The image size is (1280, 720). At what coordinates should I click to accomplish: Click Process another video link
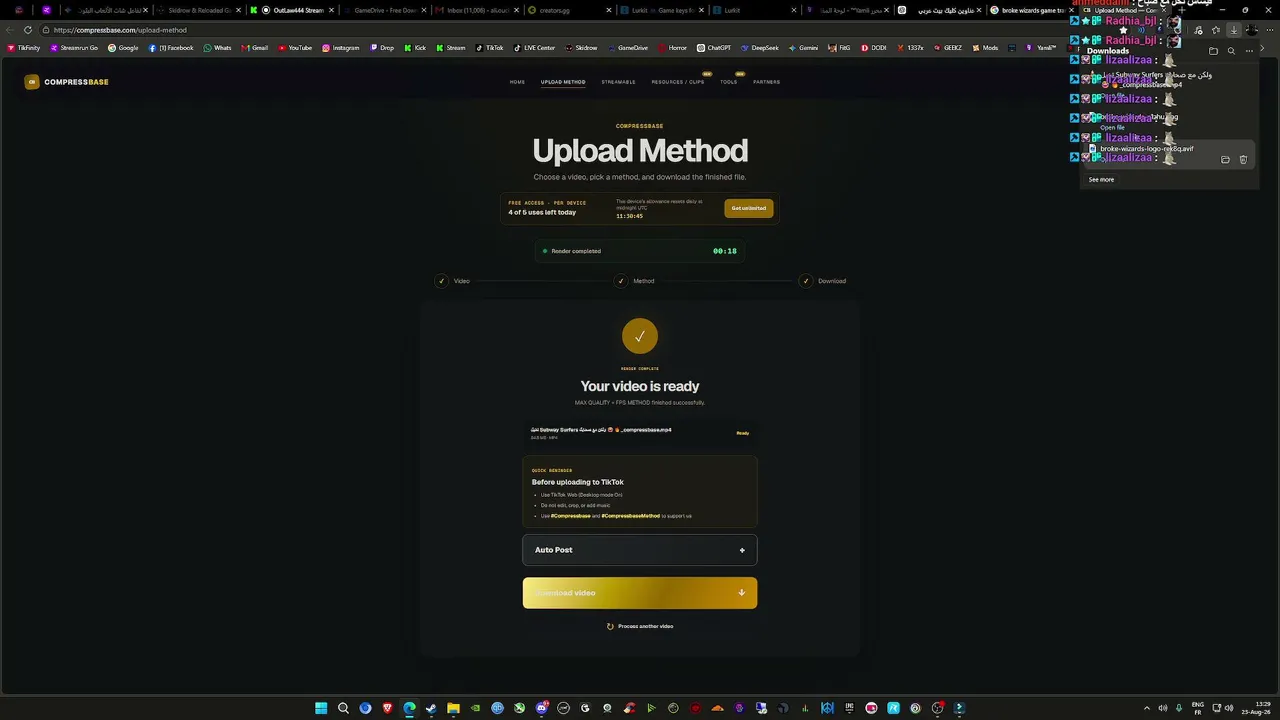point(640,626)
